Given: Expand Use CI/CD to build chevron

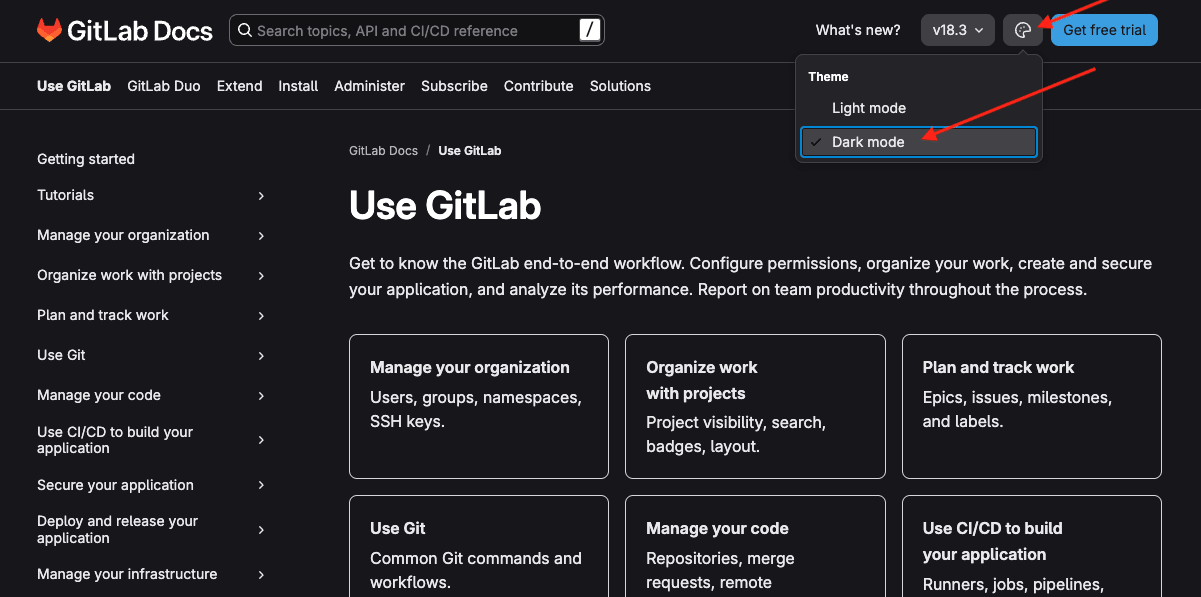Looking at the screenshot, I should click(261, 440).
